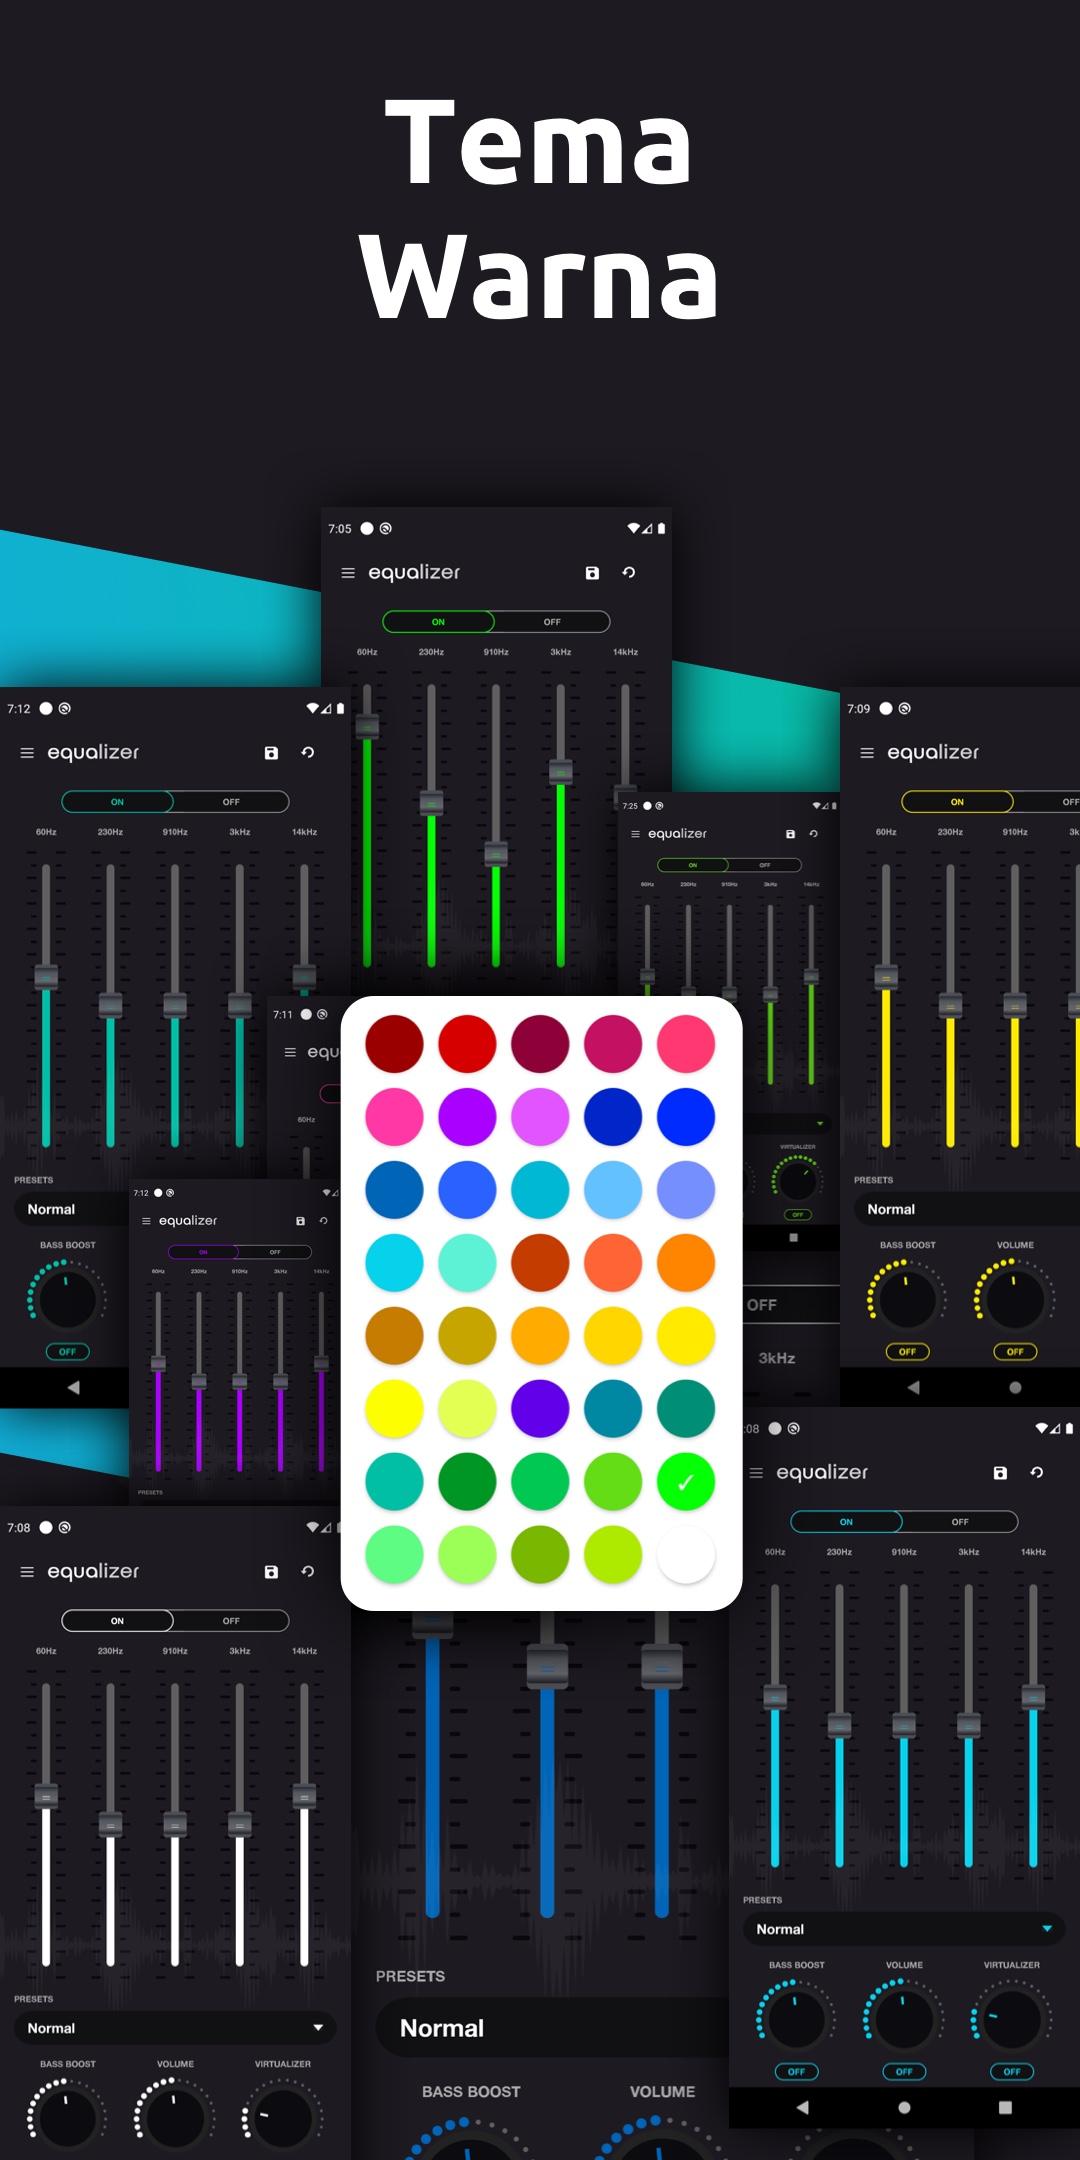Switch equalizer OFF in teal 7:12 screen
1080x2160 pixels.
pos(231,802)
